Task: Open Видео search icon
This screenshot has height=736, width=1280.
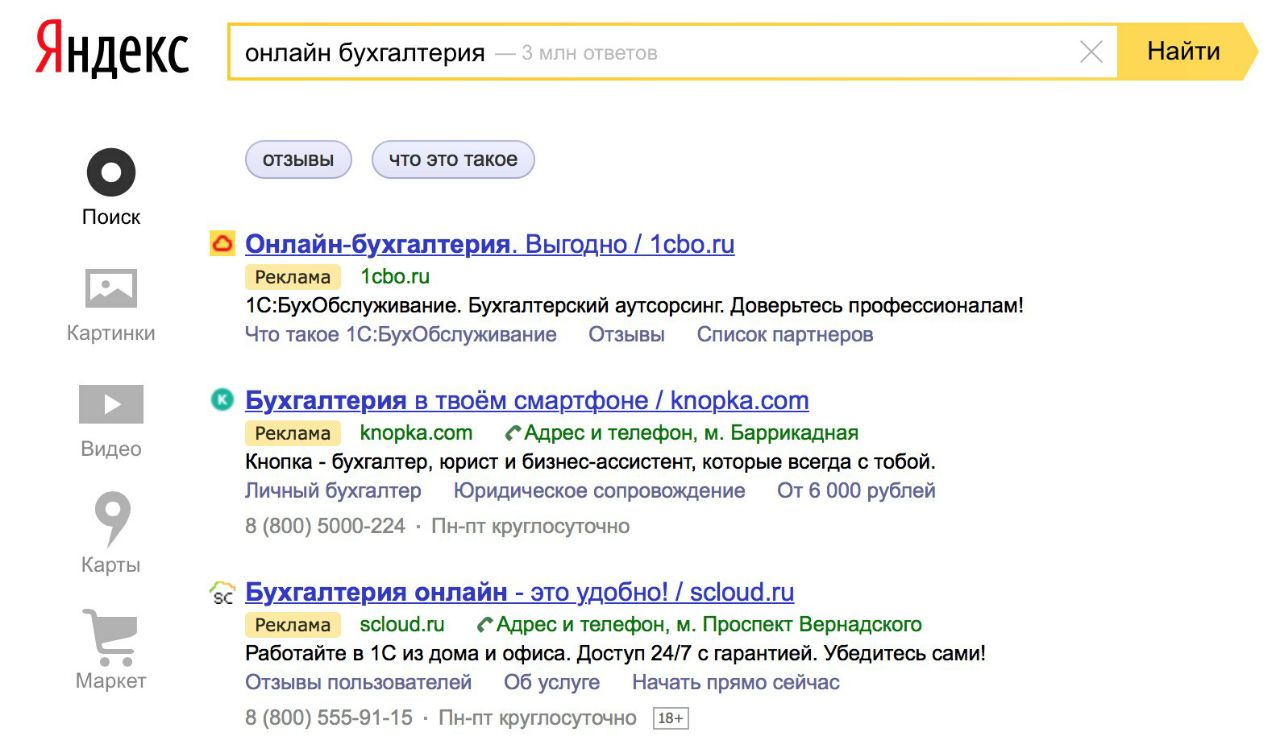Action: click(x=111, y=405)
